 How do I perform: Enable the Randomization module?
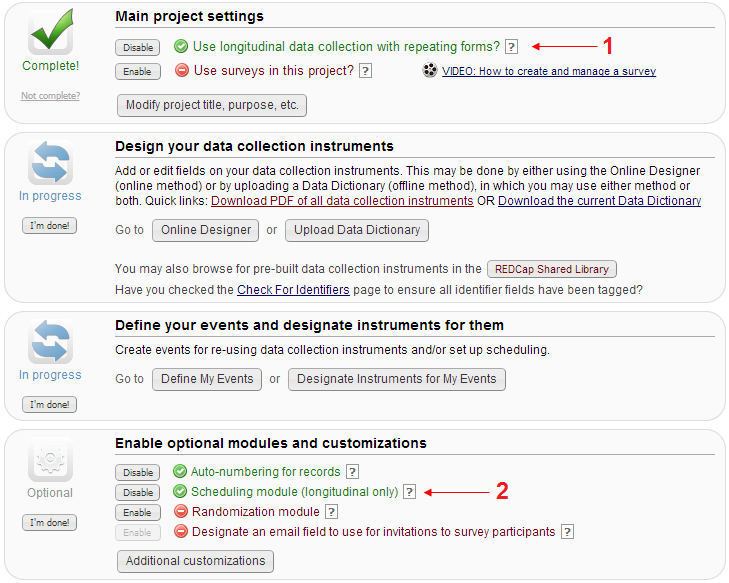pos(137,513)
